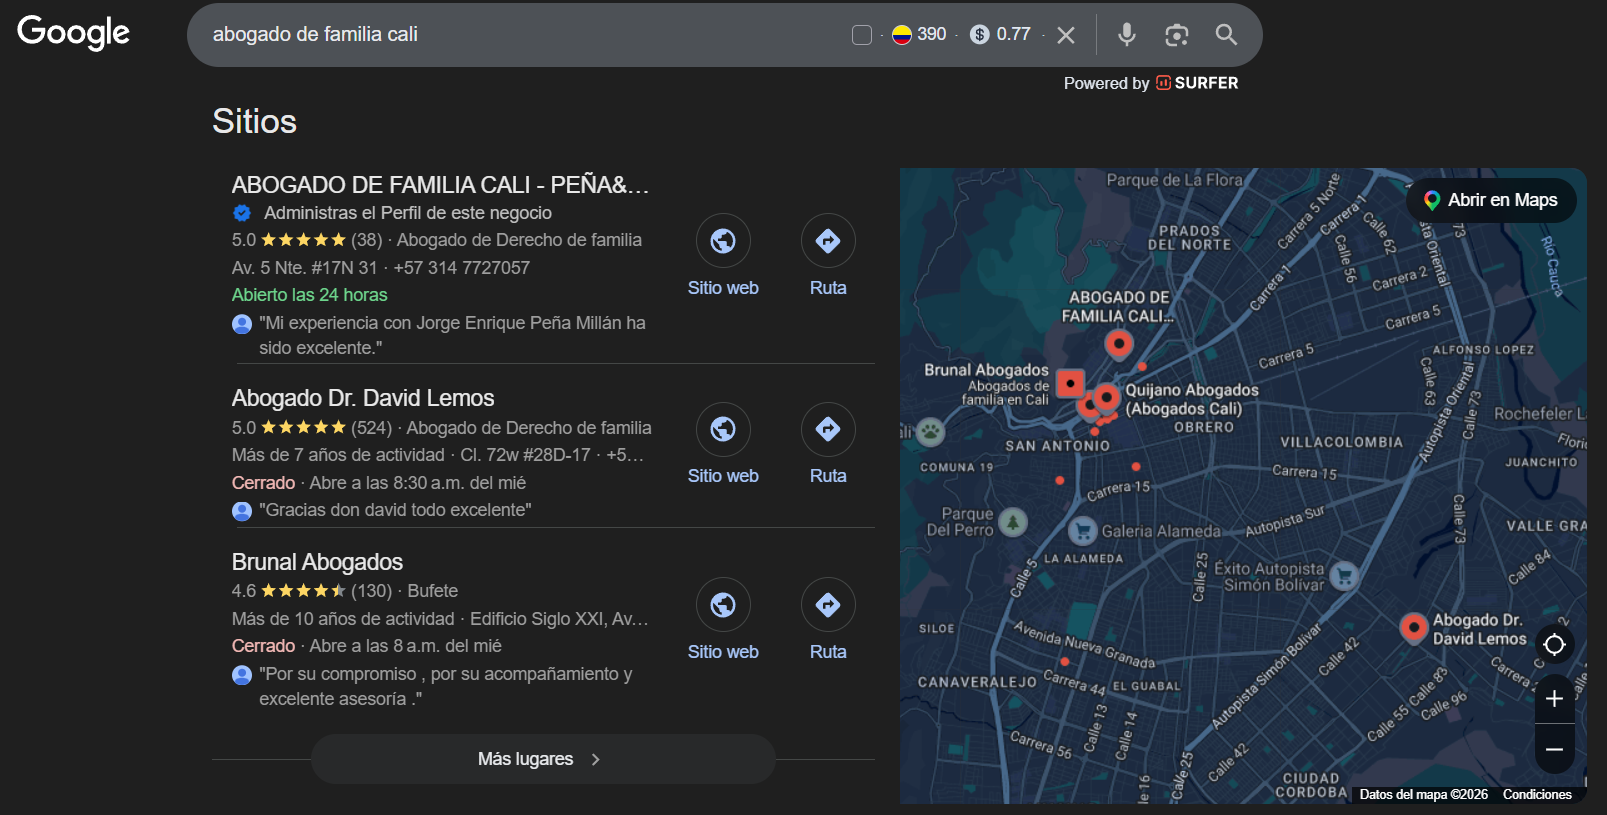1607x815 pixels.
Task: Open the SURFER powered-by link
Action: click(1197, 83)
